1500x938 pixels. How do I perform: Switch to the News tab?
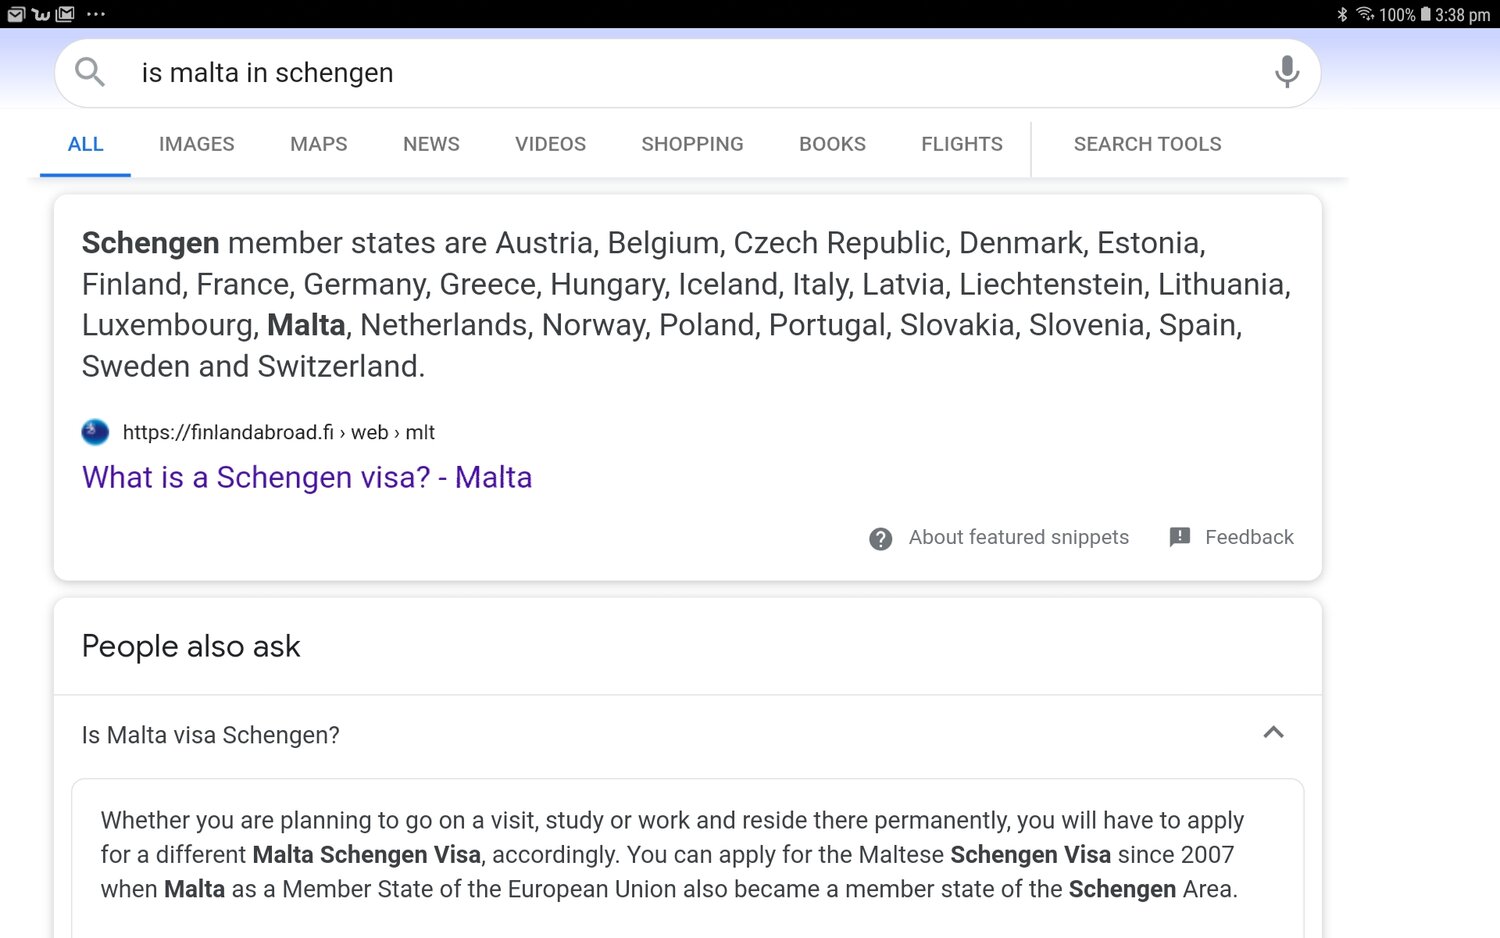click(431, 144)
